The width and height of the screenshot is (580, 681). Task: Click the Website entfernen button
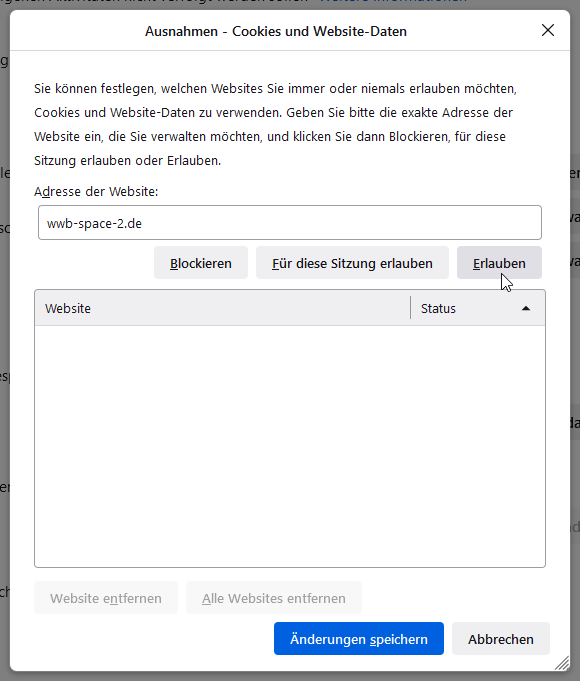click(x=106, y=598)
